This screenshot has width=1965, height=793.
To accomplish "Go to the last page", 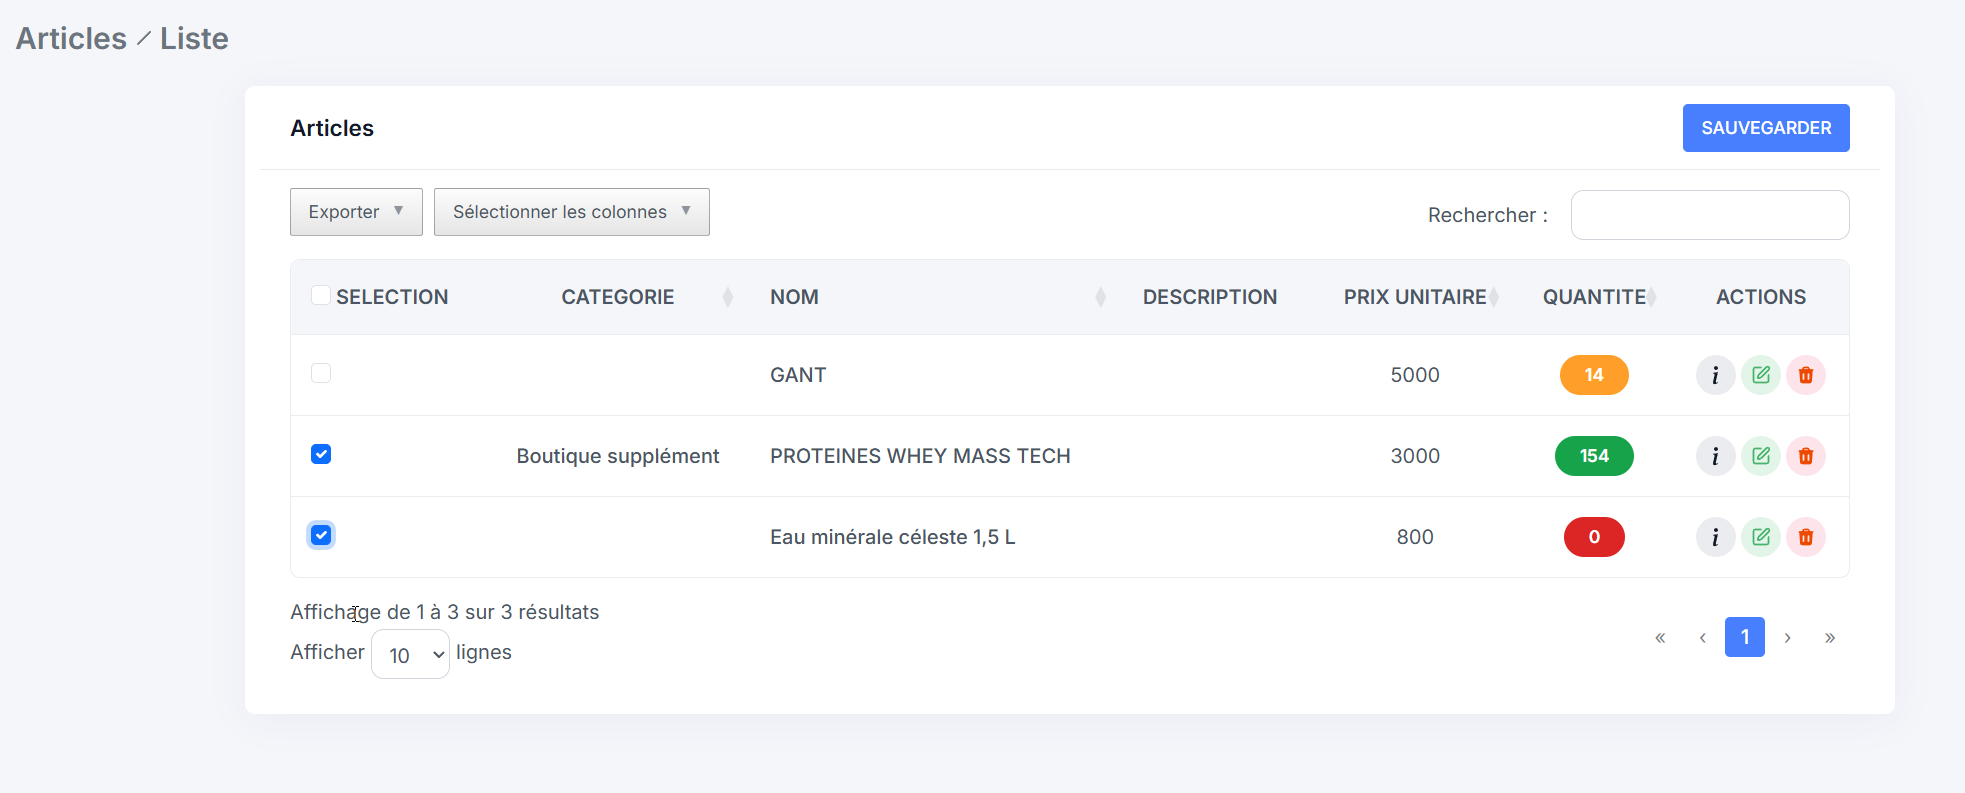I will click(x=1829, y=637).
